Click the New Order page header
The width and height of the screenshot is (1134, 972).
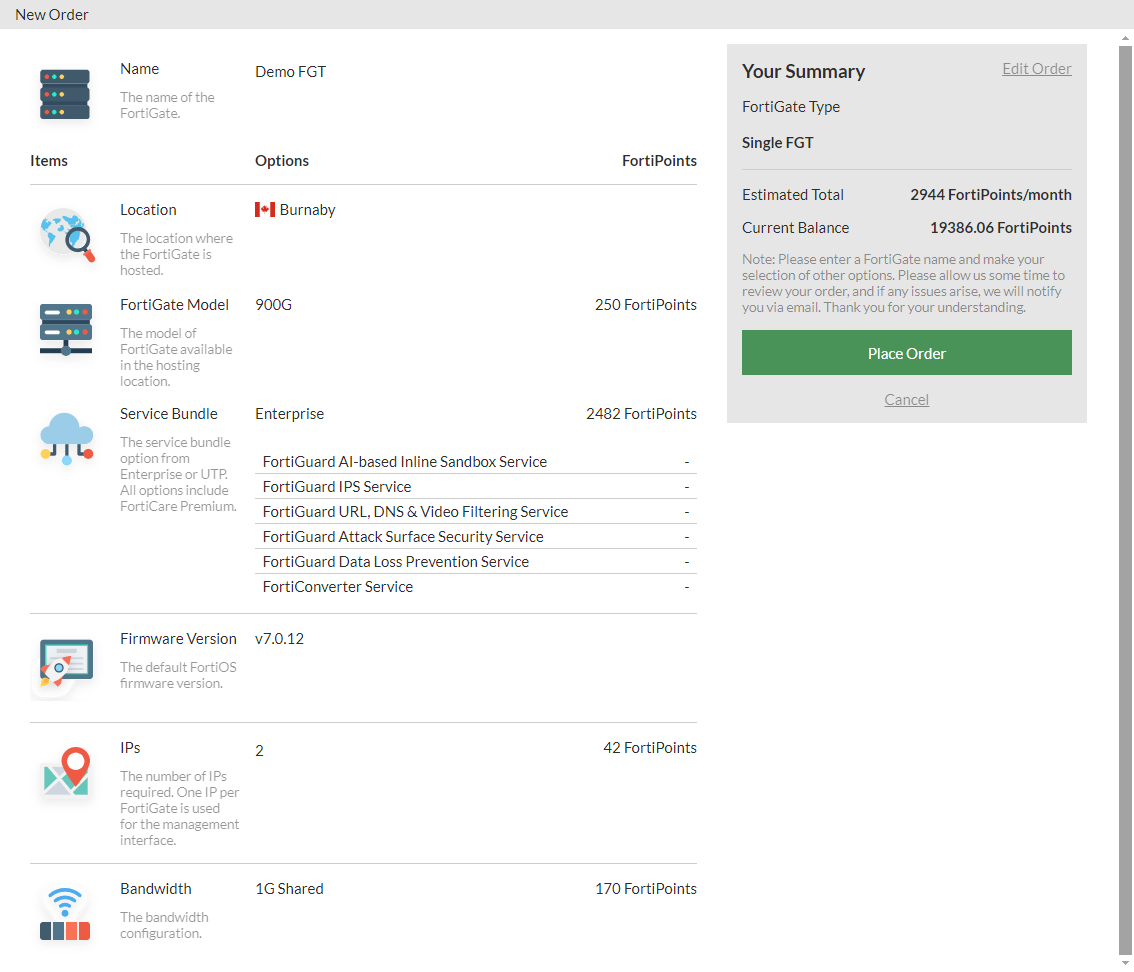tap(51, 14)
